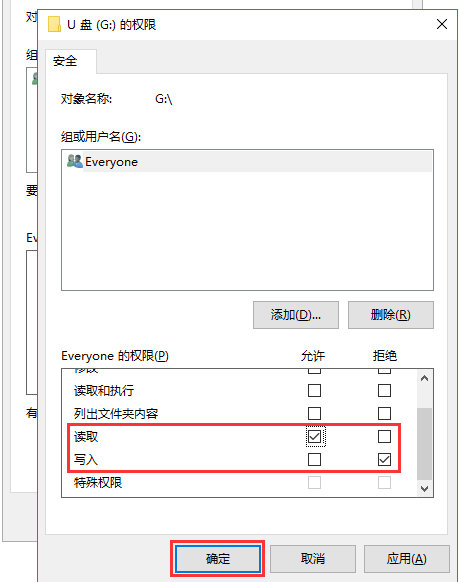The height and width of the screenshot is (582, 459).
Task: Click the scroll up arrow in permissions list
Action: pyautogui.click(x=424, y=379)
